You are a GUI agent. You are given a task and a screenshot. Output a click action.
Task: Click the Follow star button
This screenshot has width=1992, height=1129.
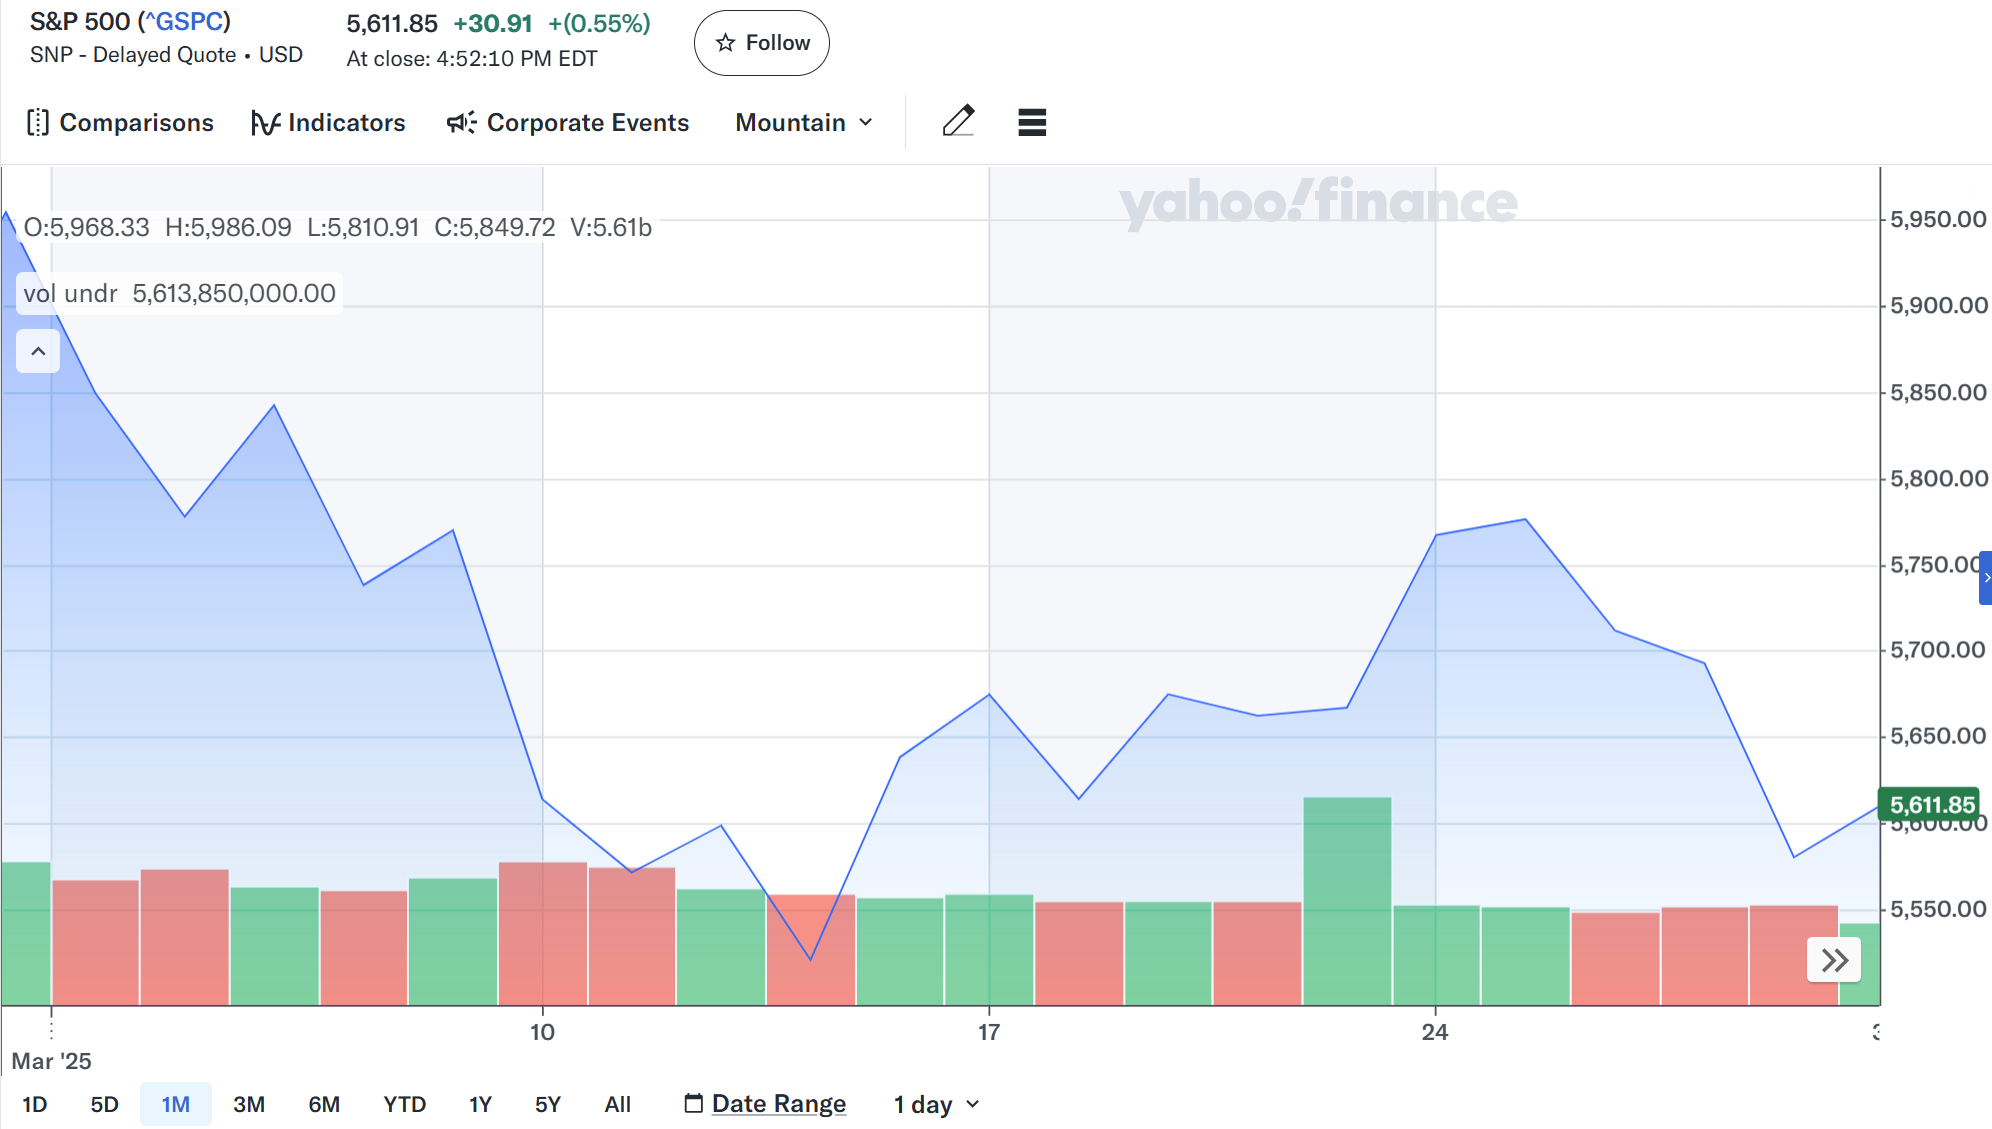761,43
